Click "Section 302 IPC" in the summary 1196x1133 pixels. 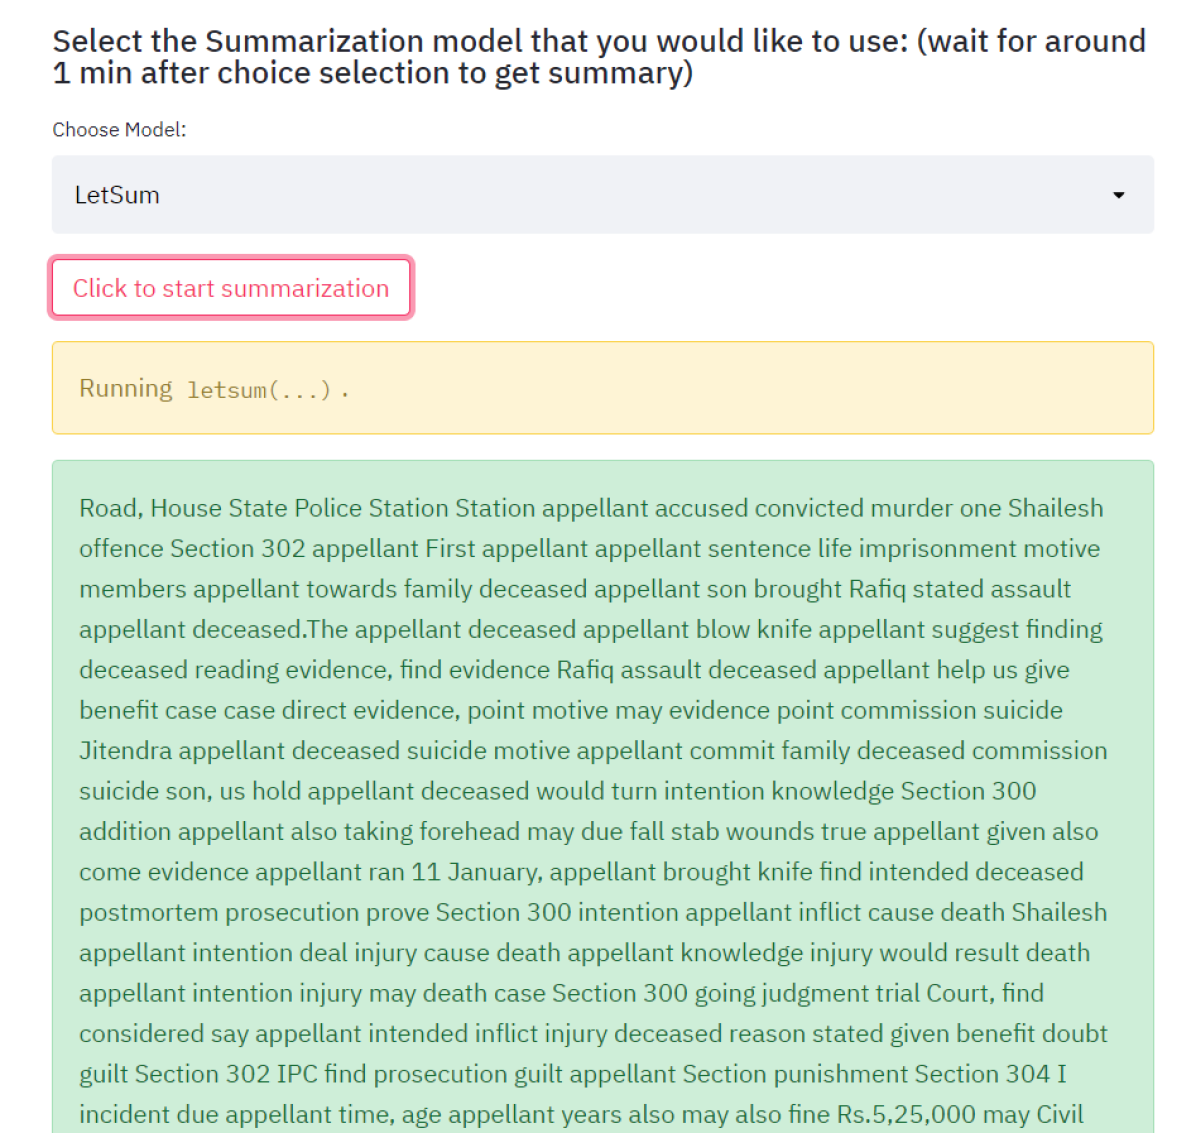click(x=226, y=1074)
